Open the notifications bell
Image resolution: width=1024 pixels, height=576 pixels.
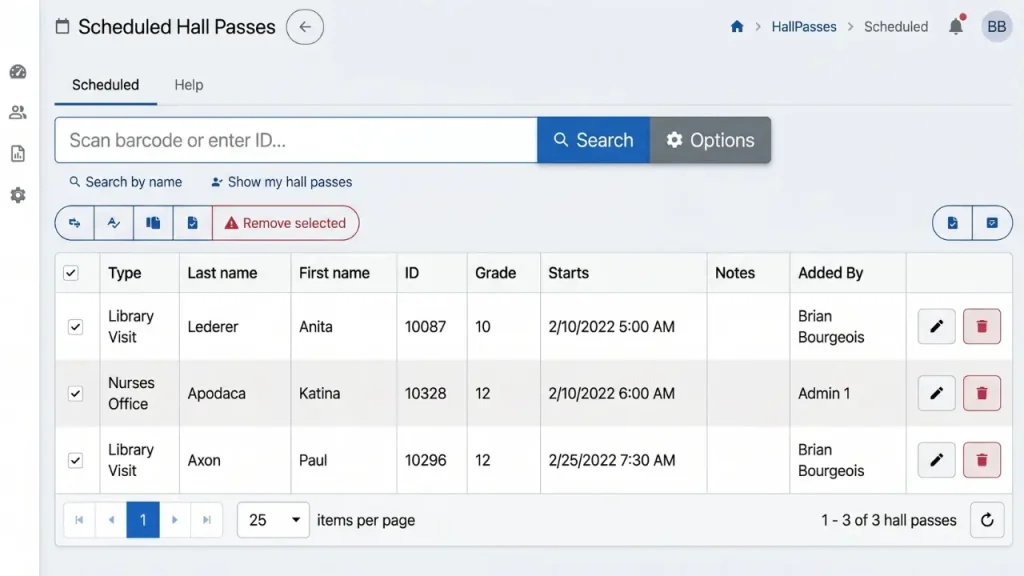point(956,26)
